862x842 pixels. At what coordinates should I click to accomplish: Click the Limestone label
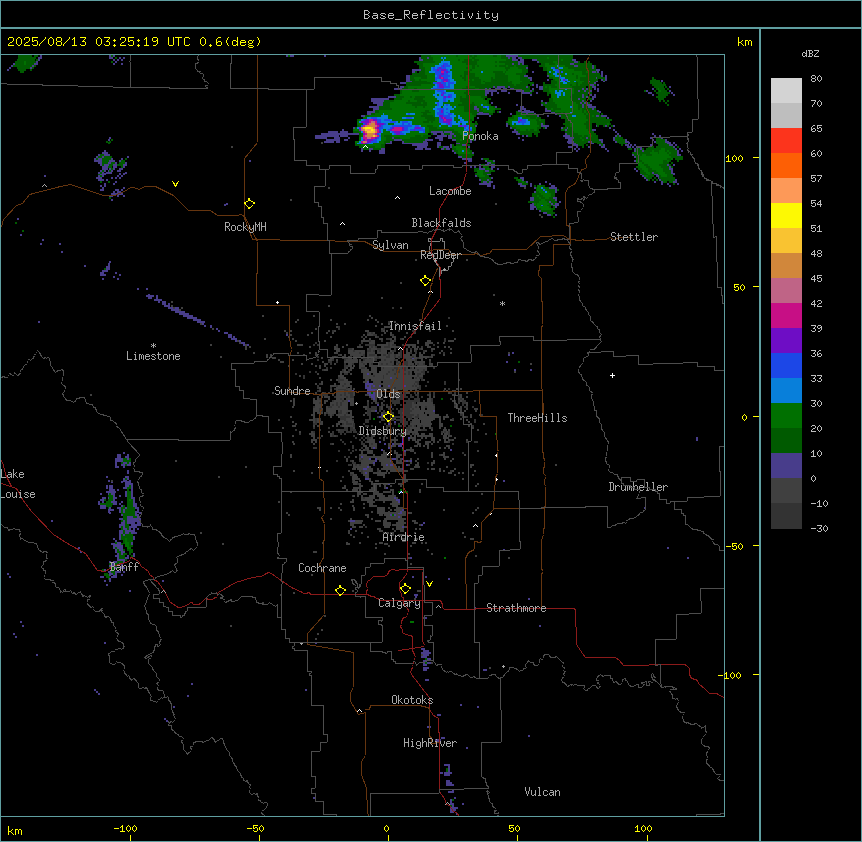point(153,356)
